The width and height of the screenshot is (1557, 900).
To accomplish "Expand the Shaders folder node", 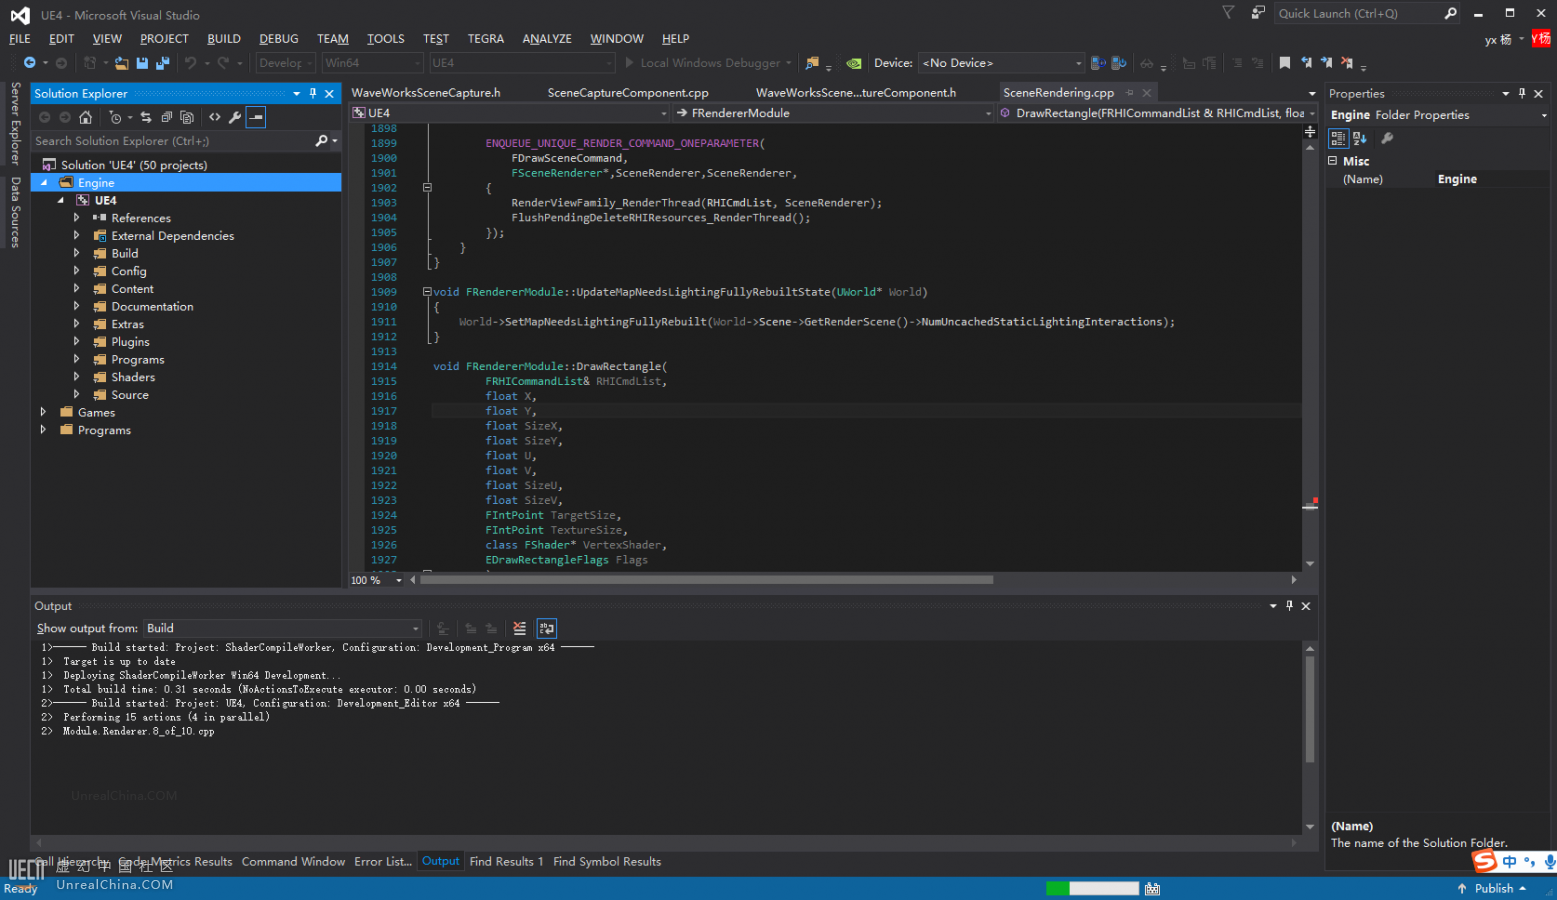I will coord(76,377).
